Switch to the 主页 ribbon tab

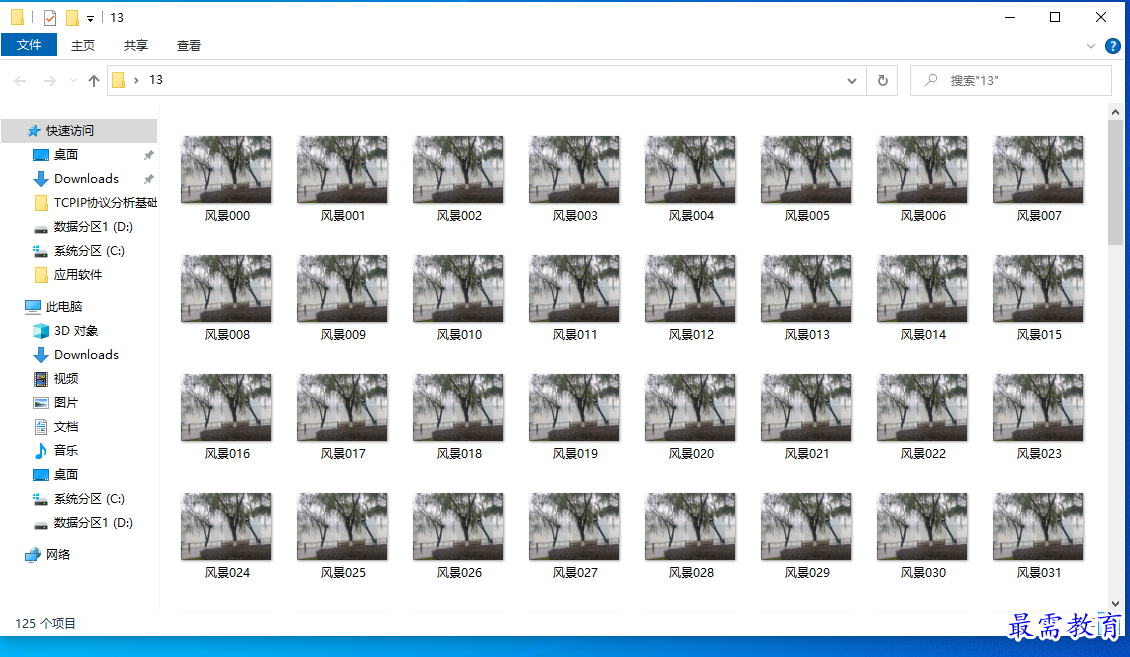click(x=83, y=45)
